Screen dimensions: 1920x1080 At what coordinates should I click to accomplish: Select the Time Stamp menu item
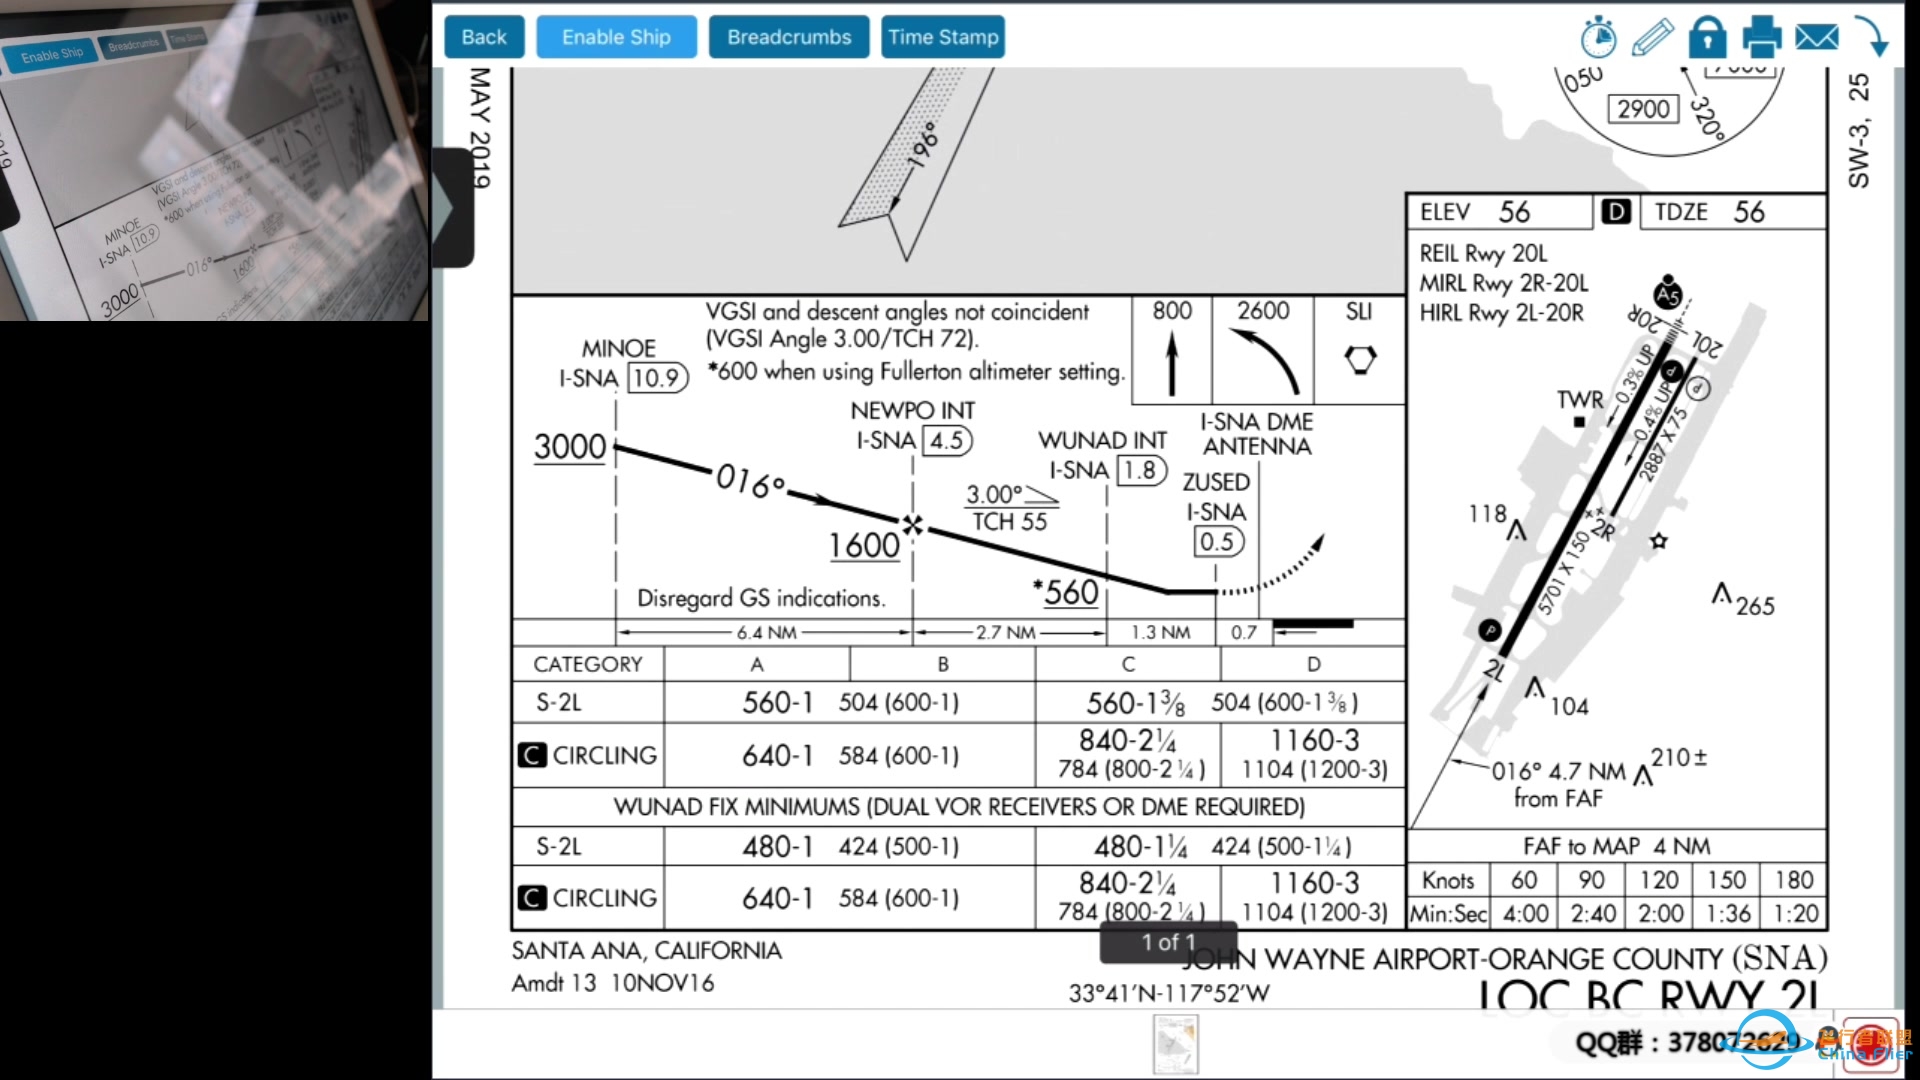click(x=943, y=37)
